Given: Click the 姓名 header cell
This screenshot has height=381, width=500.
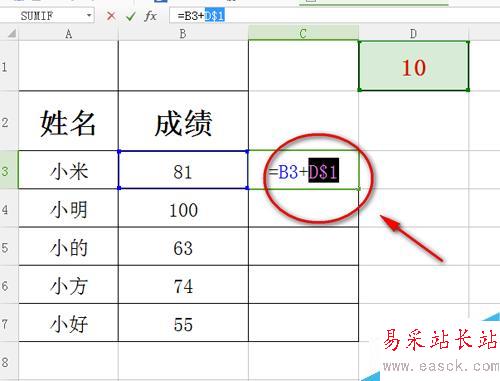Looking at the screenshot, I should [x=68, y=121].
